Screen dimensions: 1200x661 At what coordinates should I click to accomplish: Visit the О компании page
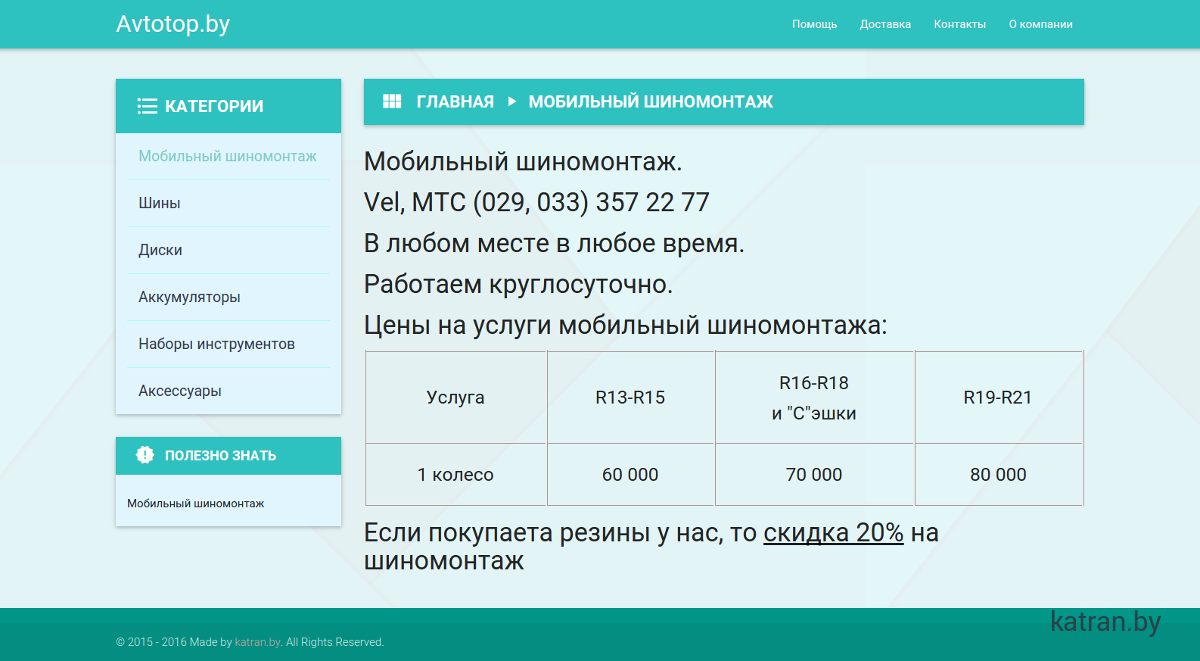1040,24
